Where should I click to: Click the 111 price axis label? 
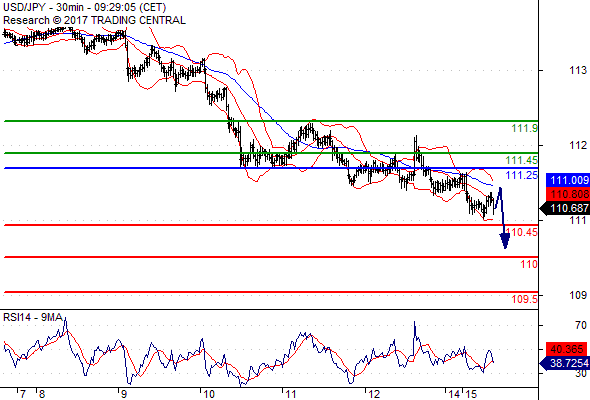click(578, 220)
